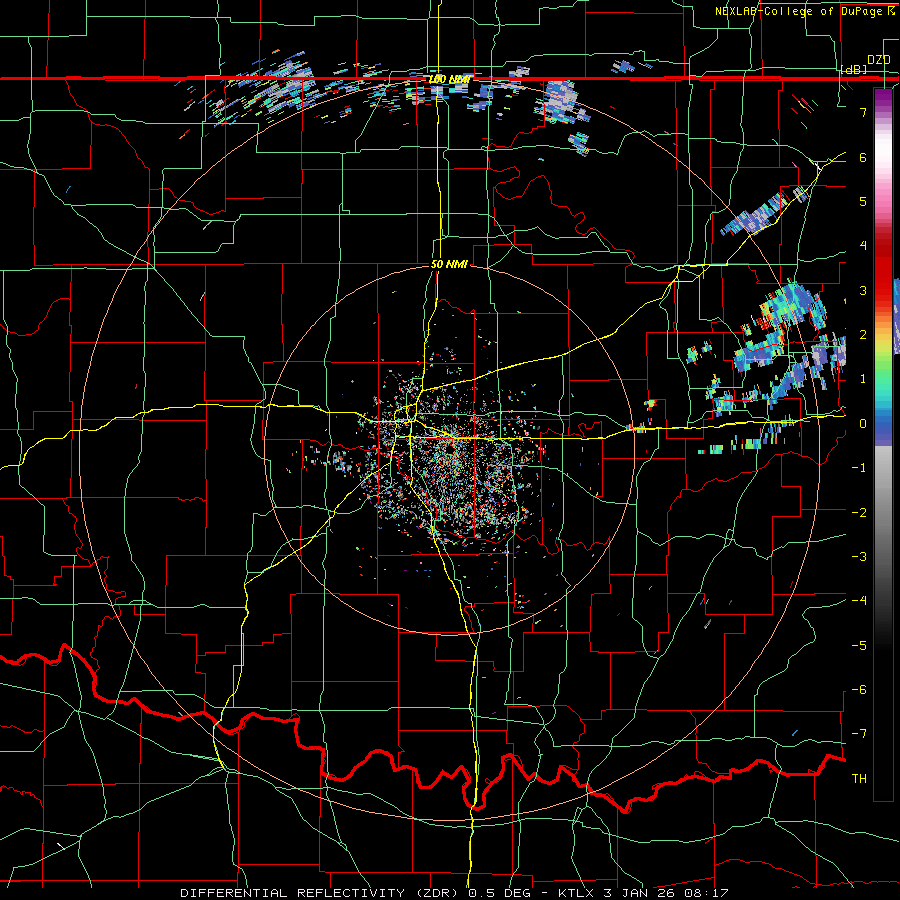This screenshot has width=900, height=900.
Task: Click the NEXLAB-College of DuPage credit text
Action: pyautogui.click(x=798, y=11)
